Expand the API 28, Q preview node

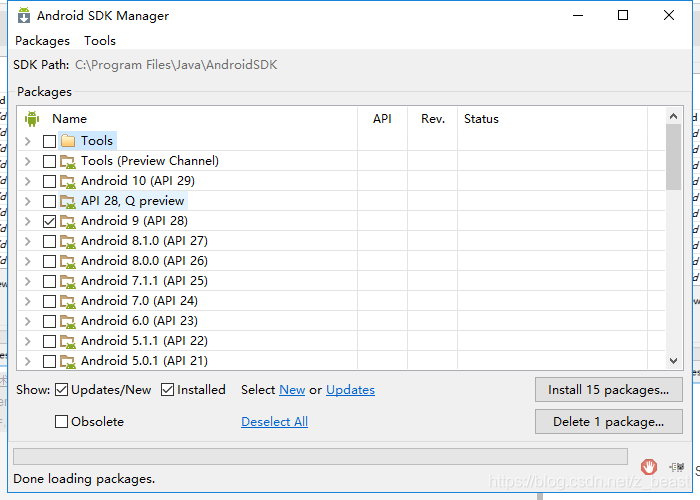[28, 202]
